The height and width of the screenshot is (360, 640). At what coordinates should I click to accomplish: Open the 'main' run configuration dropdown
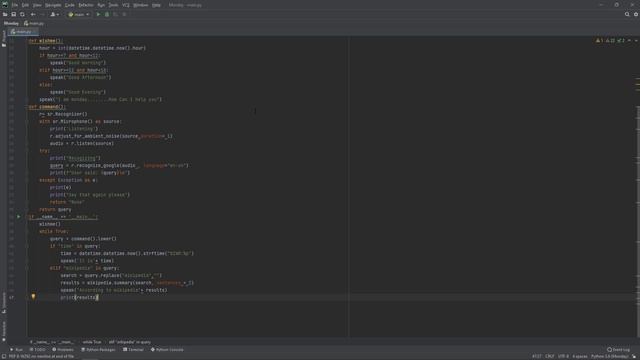79,14
